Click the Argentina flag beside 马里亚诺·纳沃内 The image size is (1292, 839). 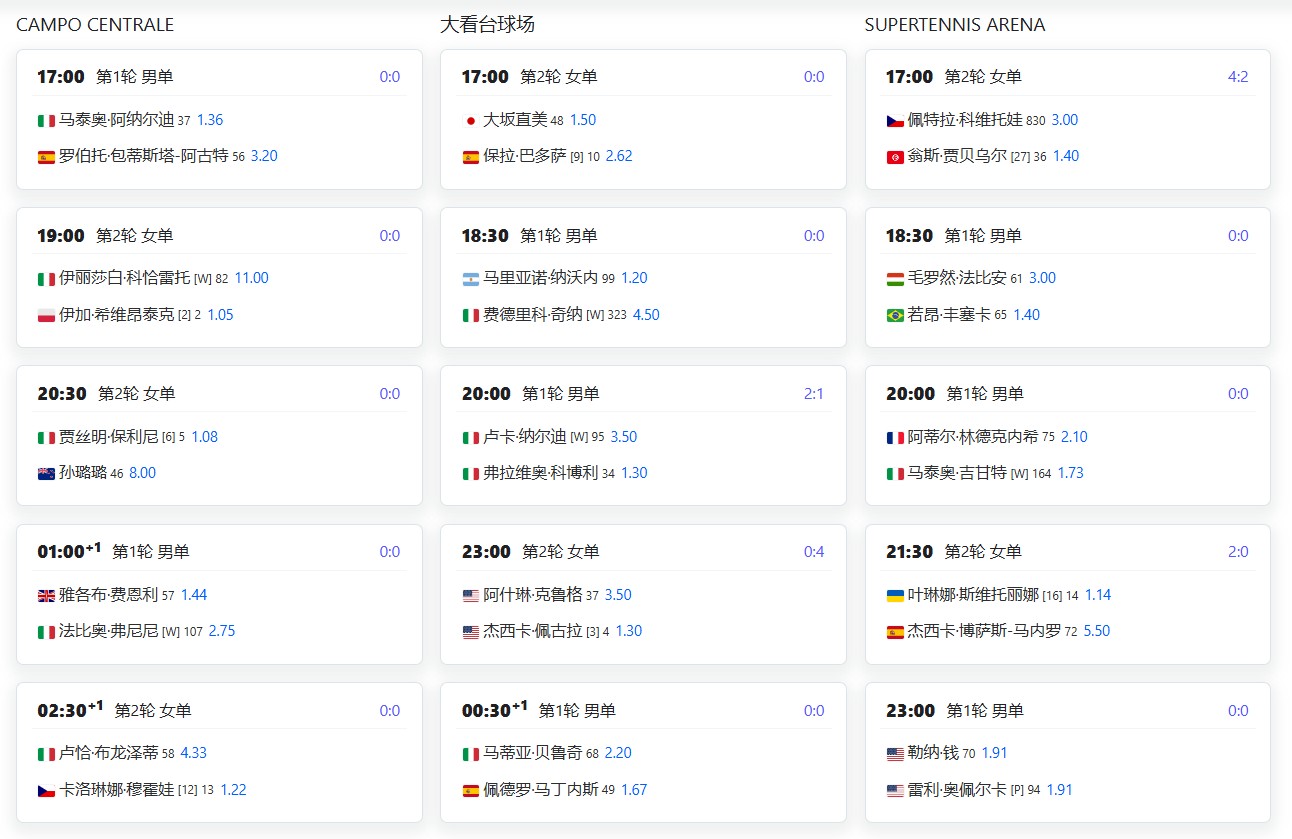[x=470, y=279]
